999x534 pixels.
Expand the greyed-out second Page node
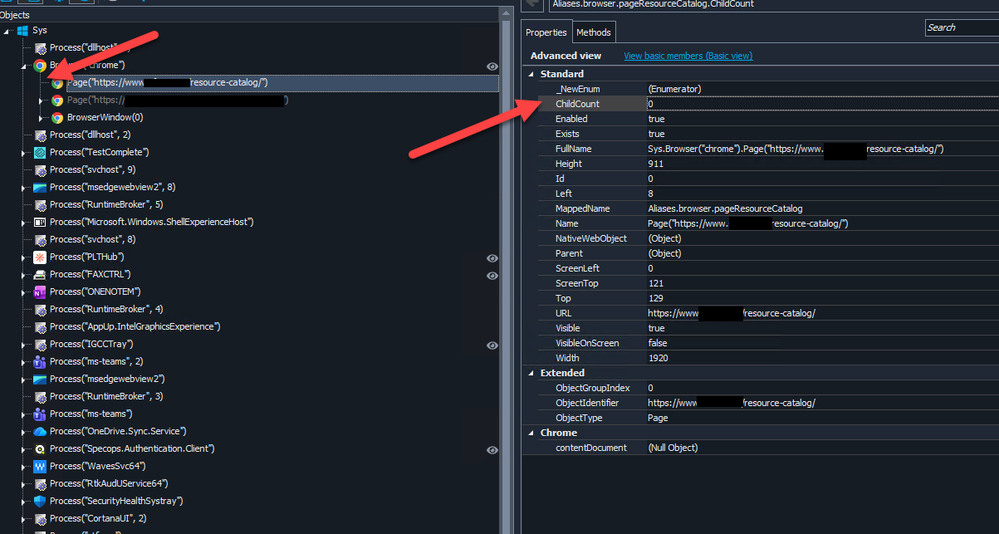point(41,101)
